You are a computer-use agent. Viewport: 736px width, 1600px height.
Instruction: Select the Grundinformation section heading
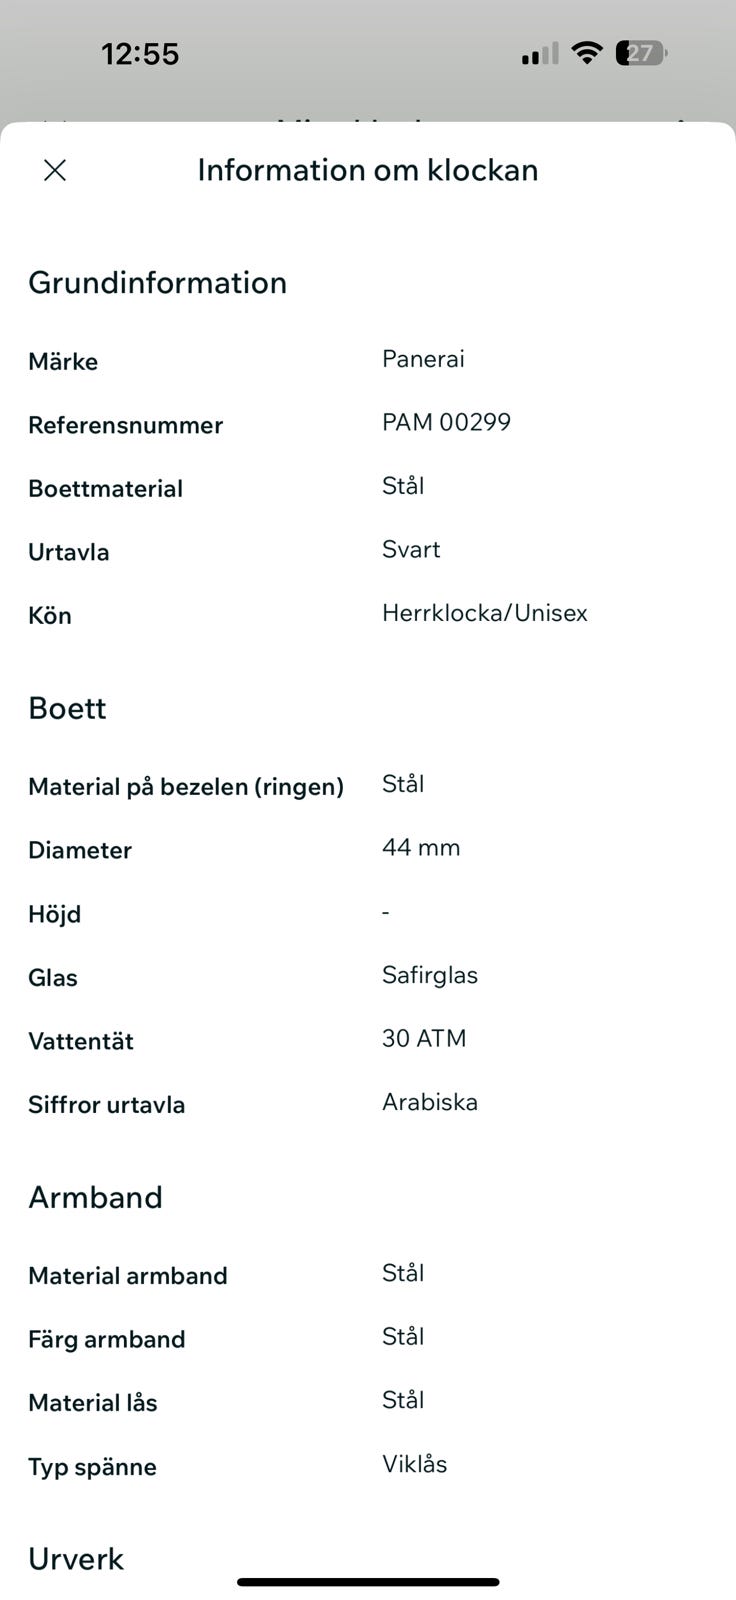click(x=157, y=283)
